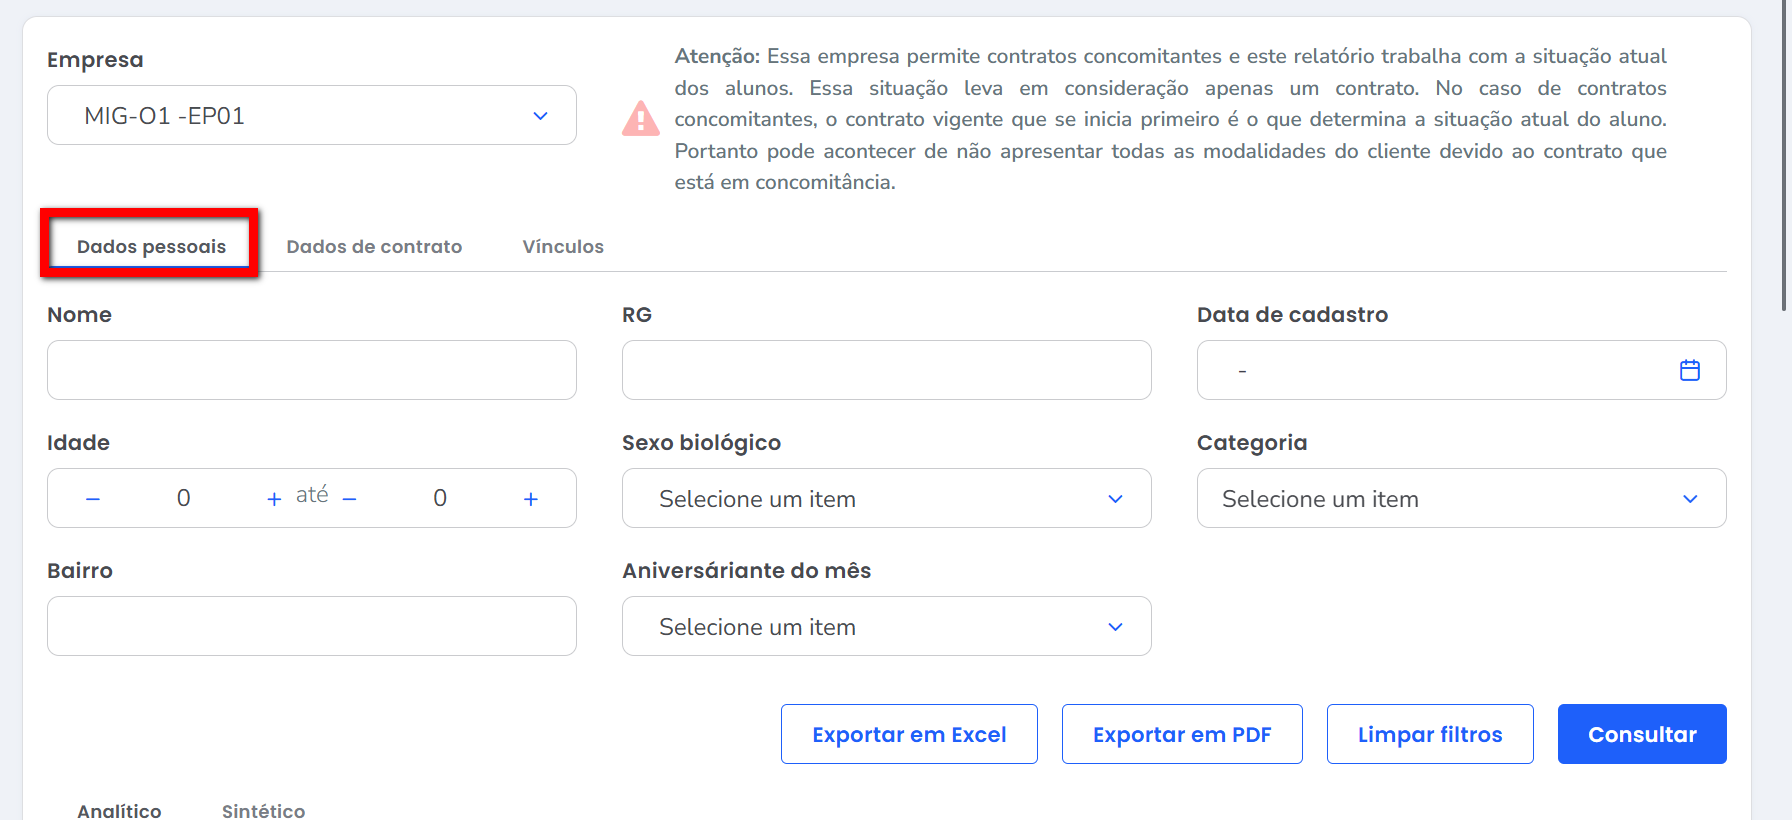
Task: Switch to the Dados de contrato tab
Action: [x=374, y=246]
